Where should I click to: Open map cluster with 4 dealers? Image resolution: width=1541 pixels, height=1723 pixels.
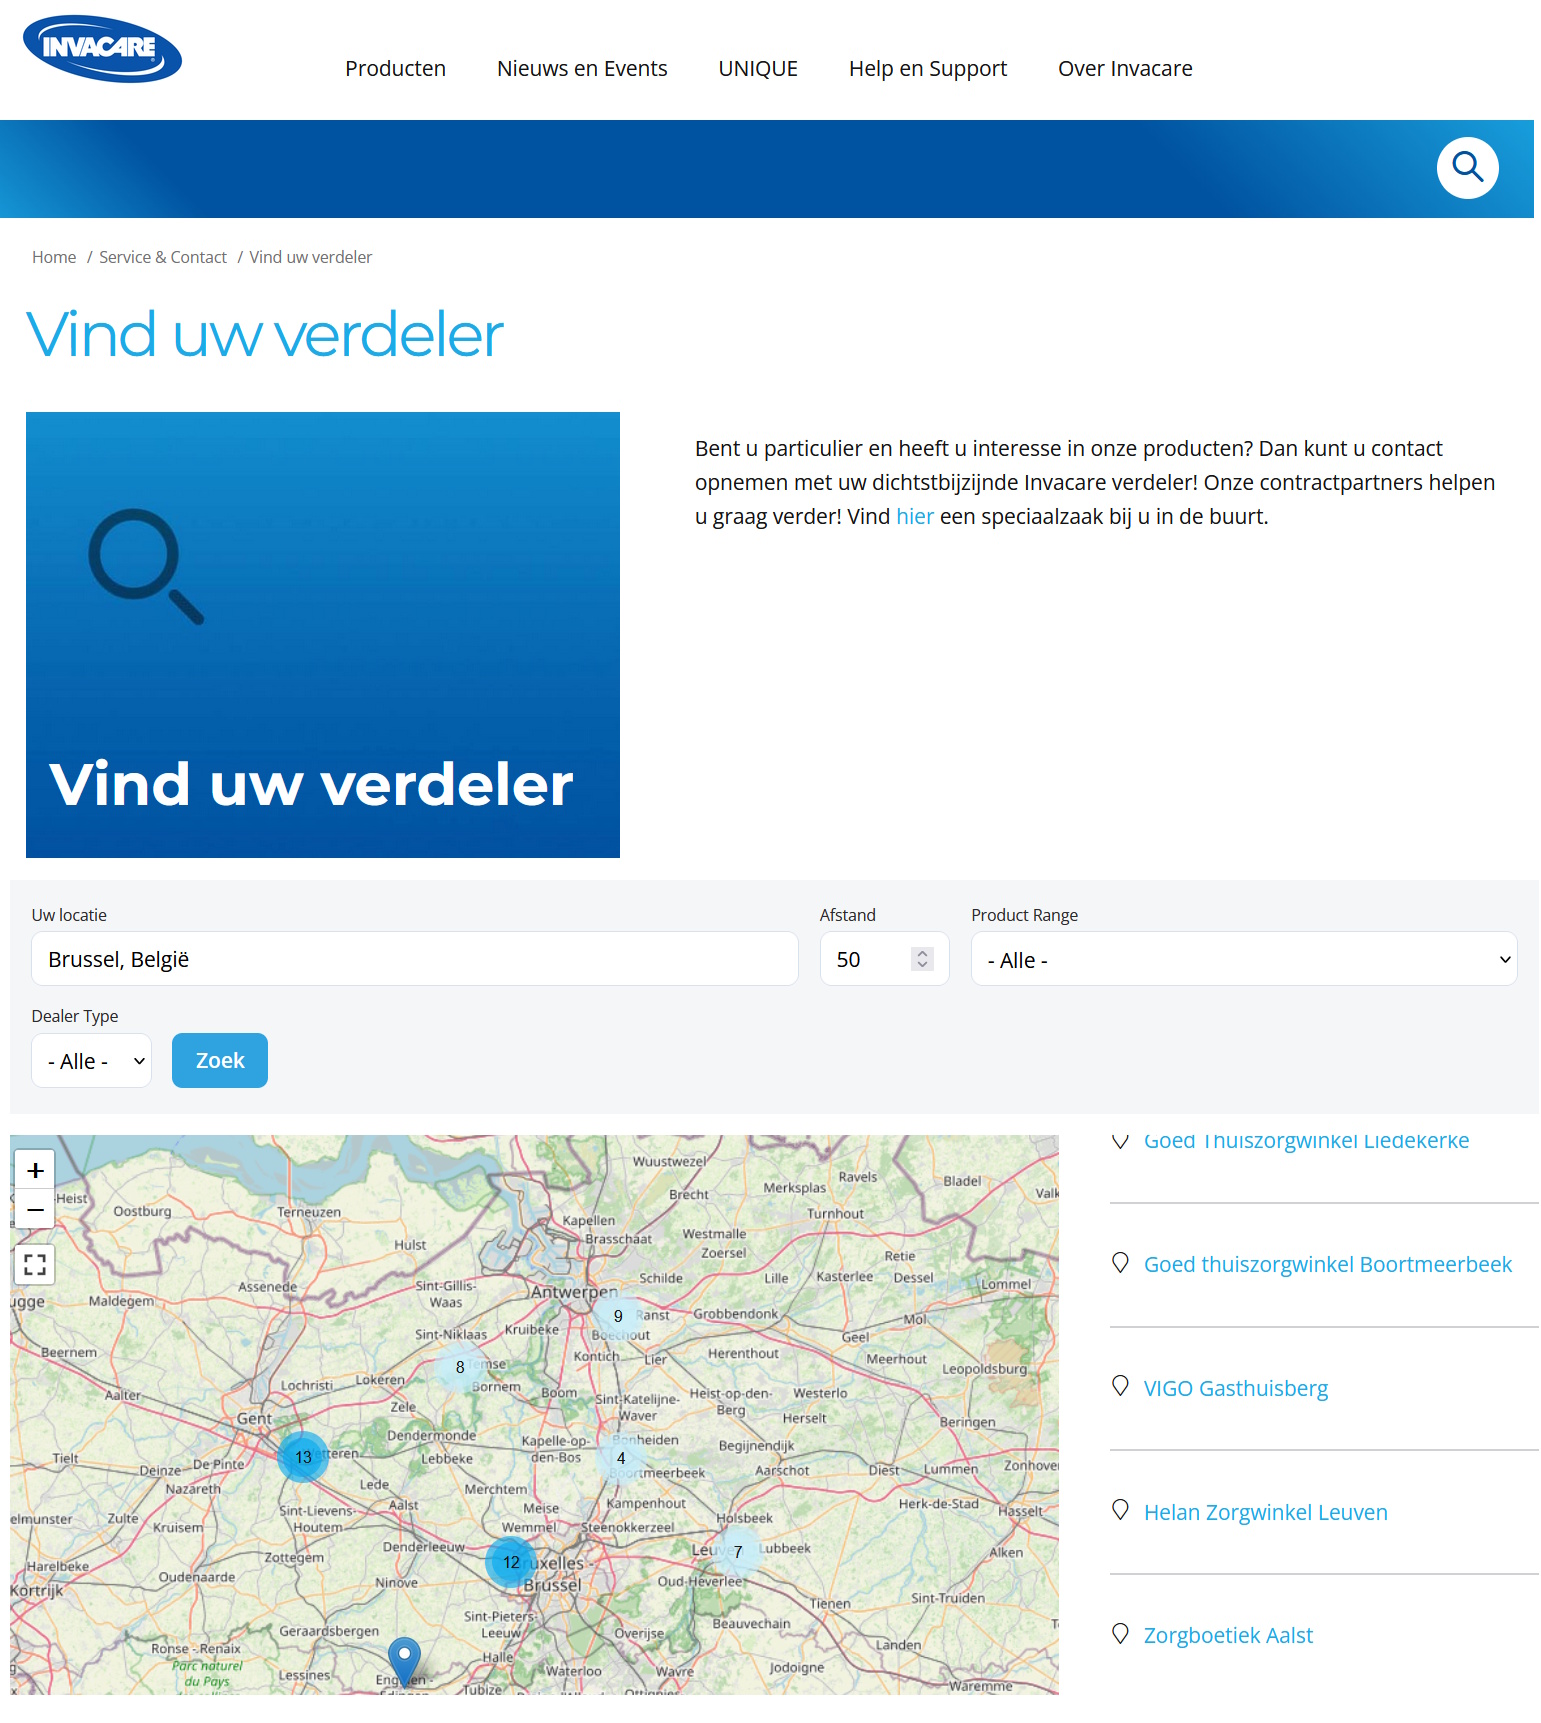pos(621,1458)
